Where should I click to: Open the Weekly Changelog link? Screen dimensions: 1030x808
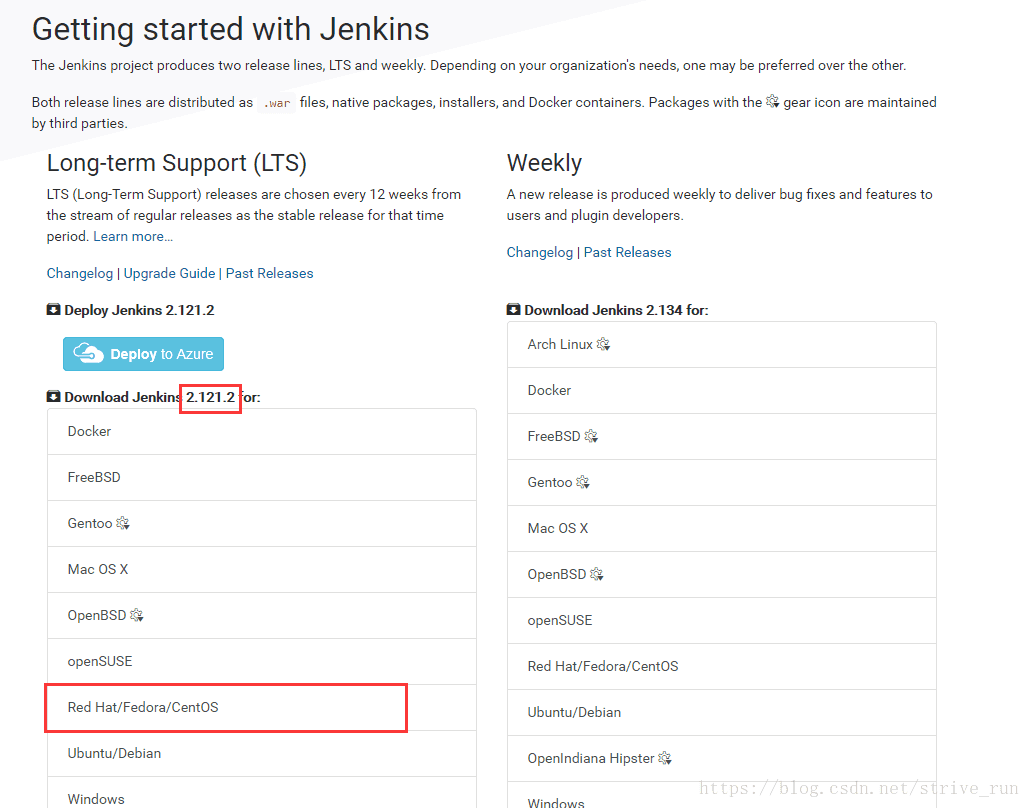click(540, 252)
